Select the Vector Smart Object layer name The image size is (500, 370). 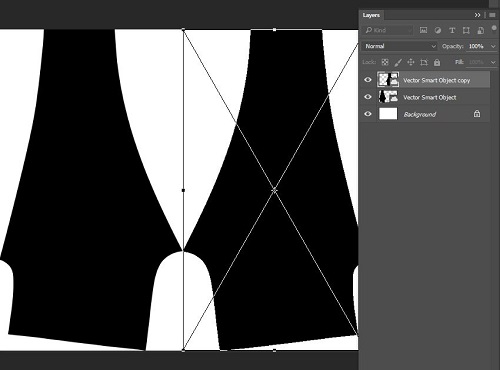pyautogui.click(x=430, y=97)
